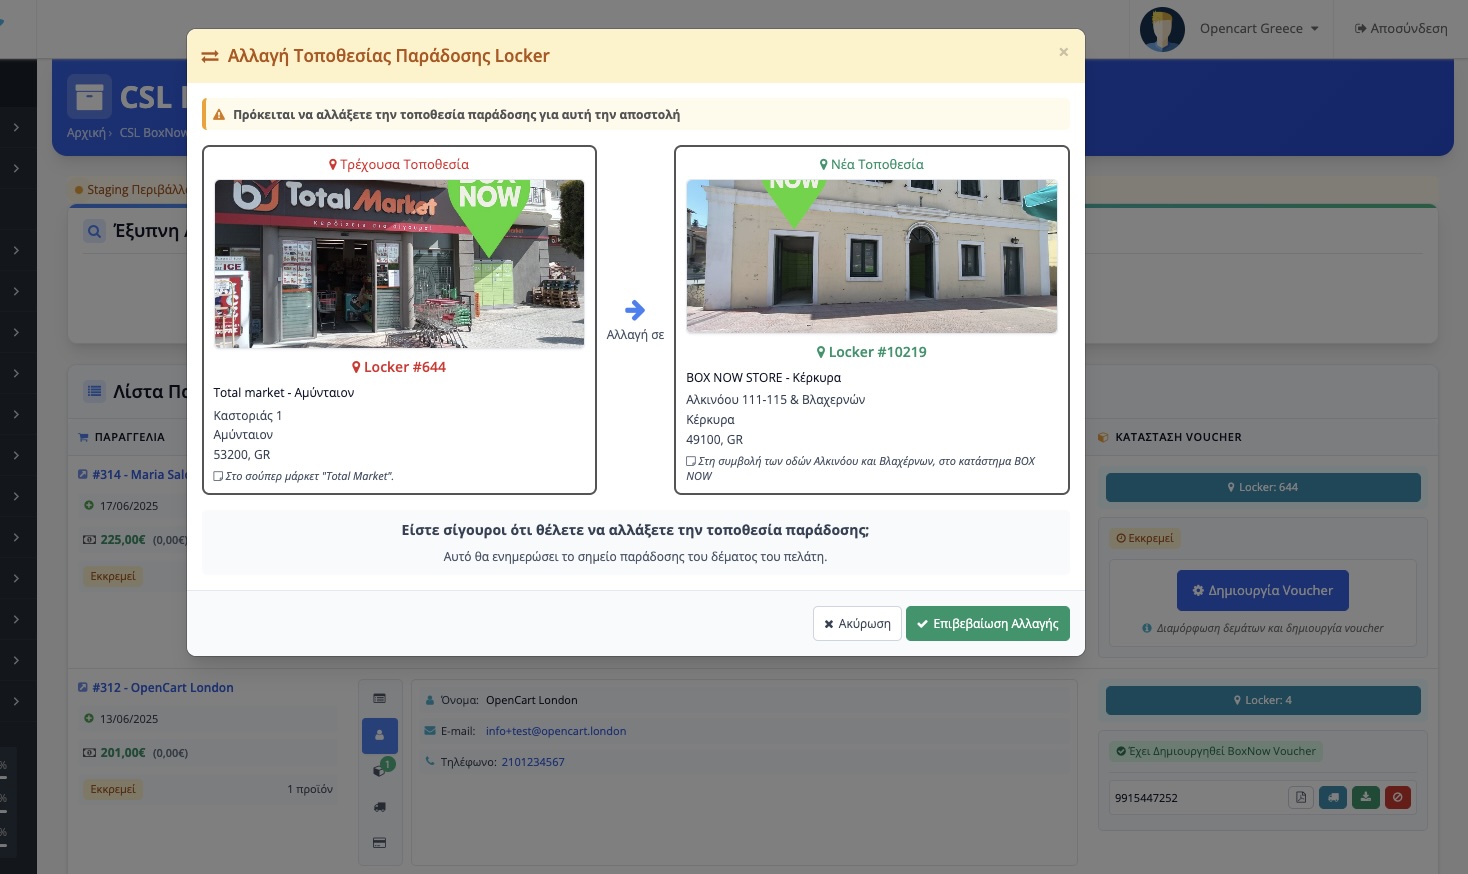Click the warning triangle icon in alert
Screen dimensions: 1468x874
click(x=219, y=115)
